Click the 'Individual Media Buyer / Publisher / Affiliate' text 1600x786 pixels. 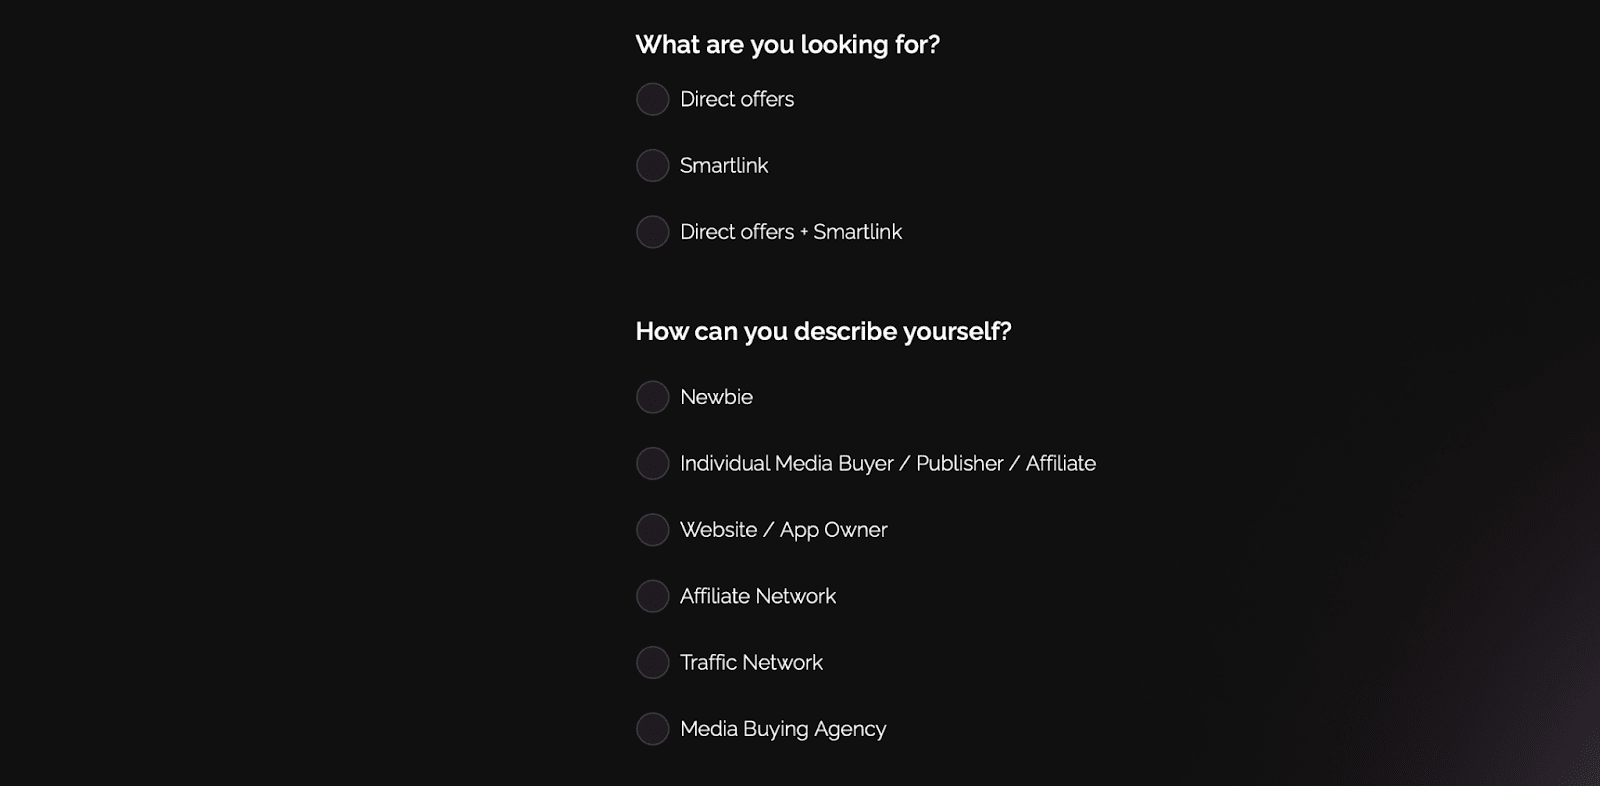coord(888,463)
